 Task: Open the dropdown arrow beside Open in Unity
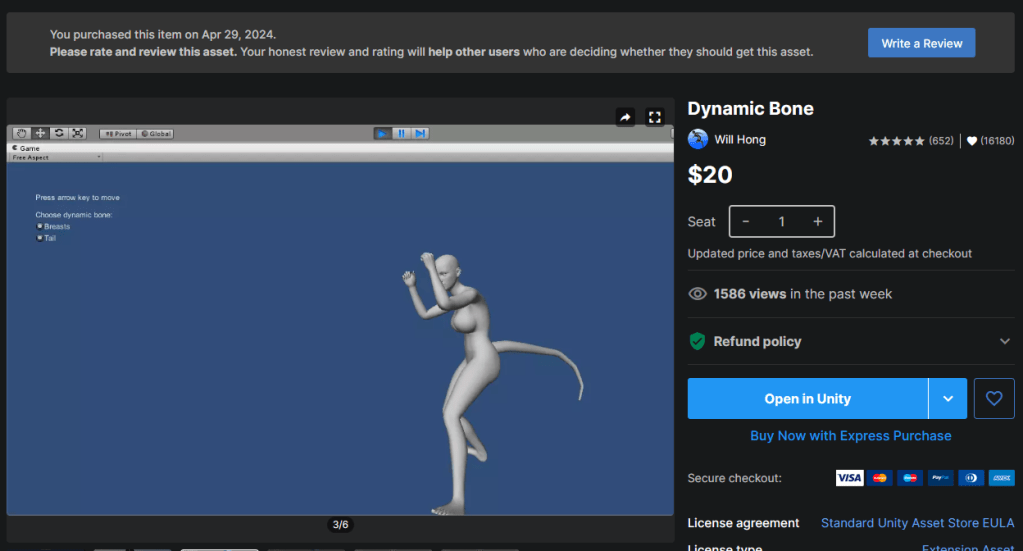[x=948, y=398]
